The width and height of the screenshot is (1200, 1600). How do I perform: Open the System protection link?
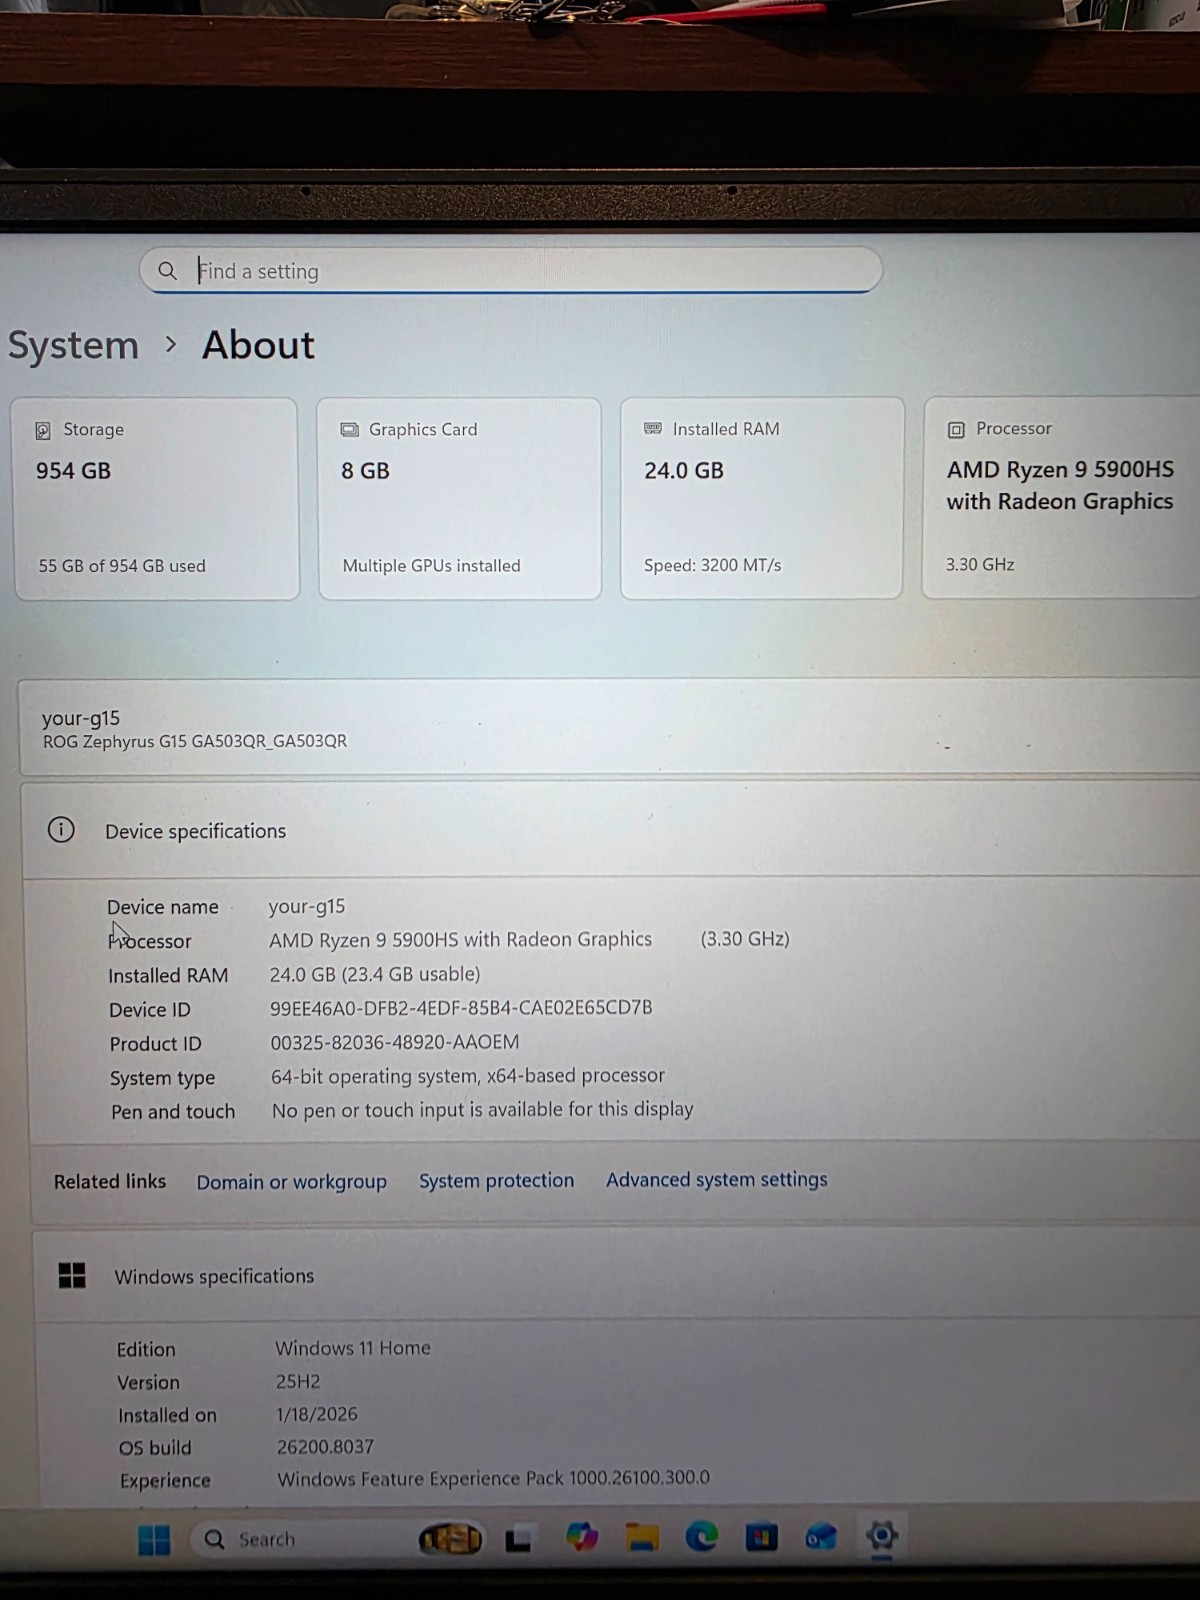click(x=496, y=1181)
